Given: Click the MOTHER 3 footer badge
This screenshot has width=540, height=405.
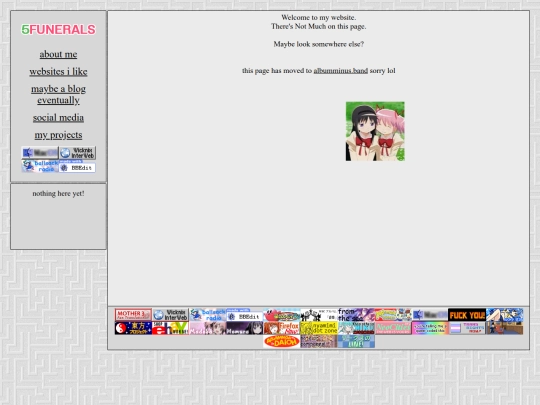Looking at the screenshot, I should (x=133, y=315).
